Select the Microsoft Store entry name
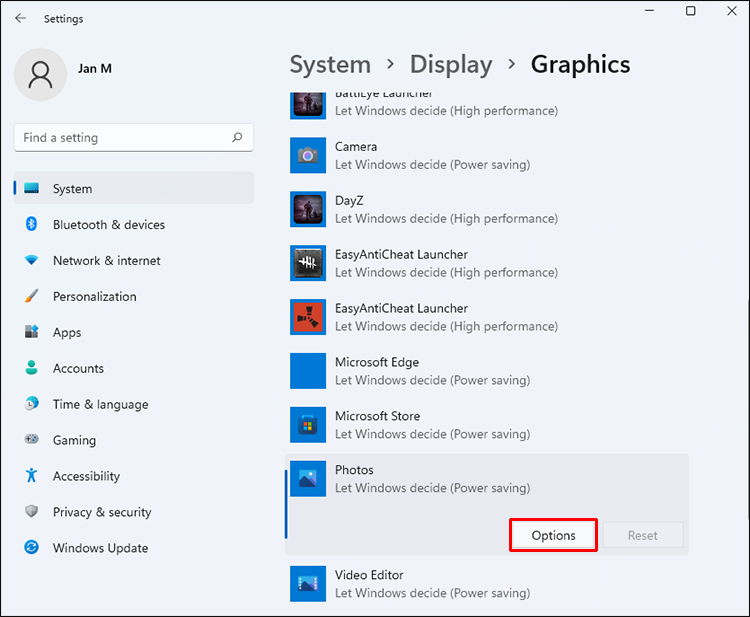The image size is (750, 617). coord(377,416)
